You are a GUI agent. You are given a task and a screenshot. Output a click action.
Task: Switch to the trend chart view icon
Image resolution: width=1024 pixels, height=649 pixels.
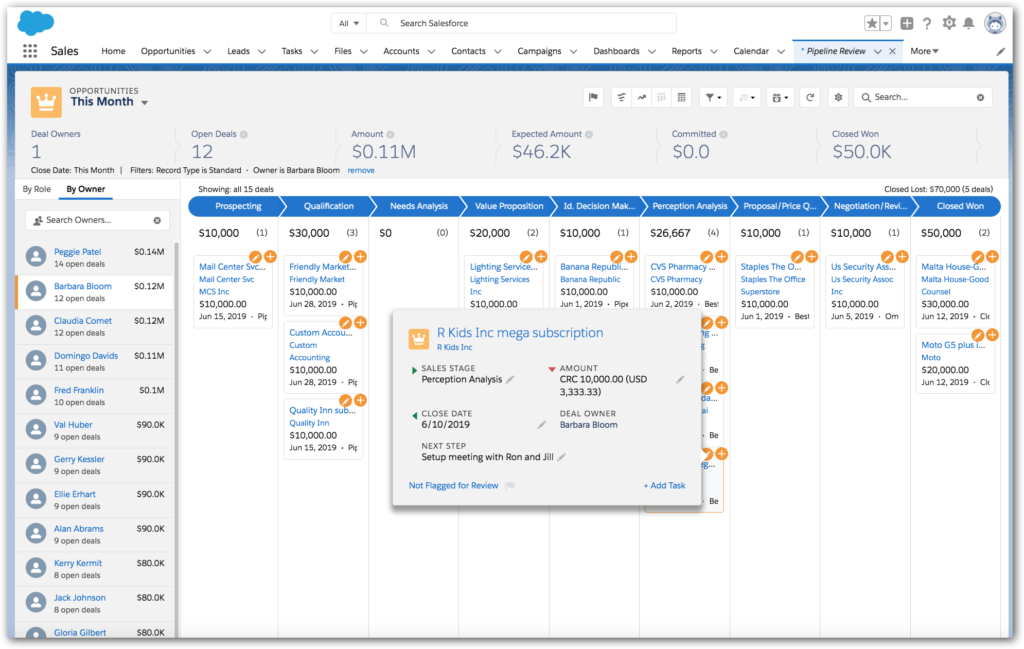point(642,97)
